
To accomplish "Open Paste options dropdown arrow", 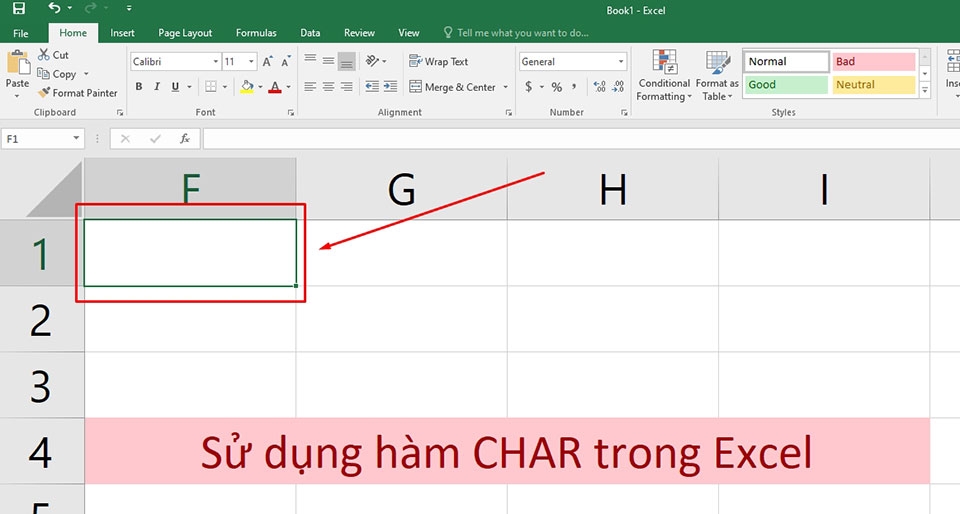I will [x=17, y=96].
